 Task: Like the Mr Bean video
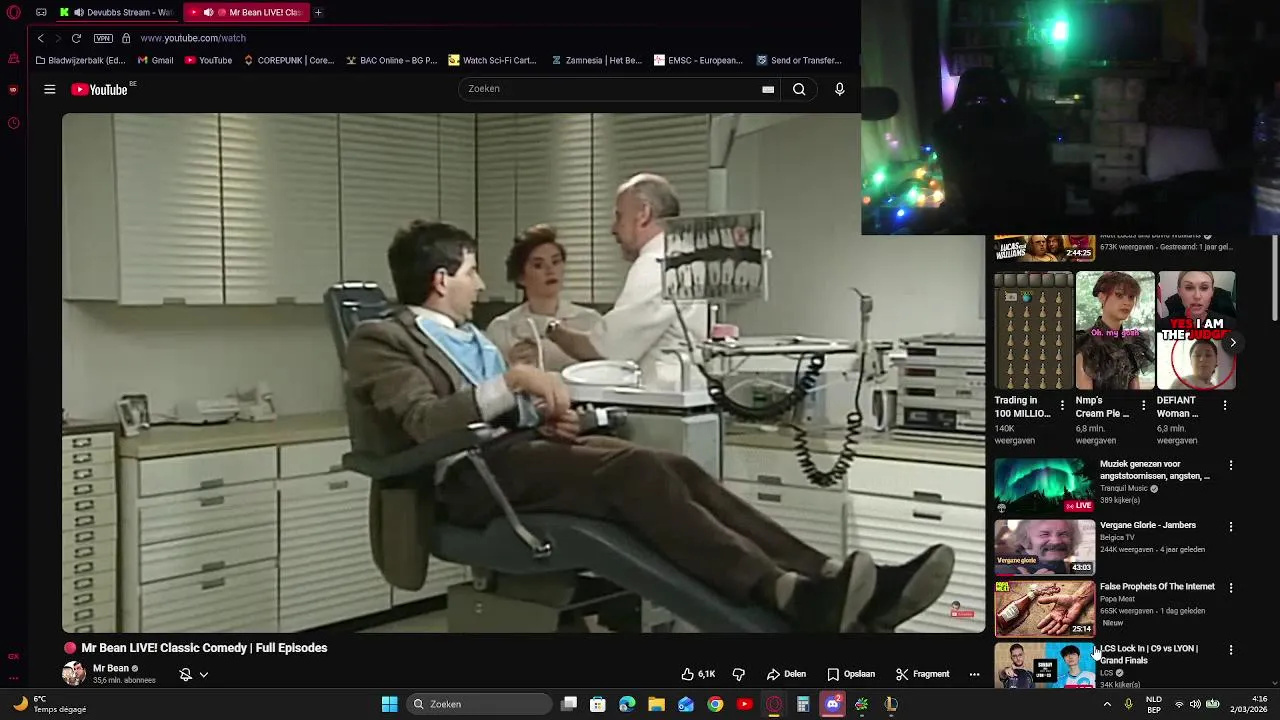pos(698,674)
